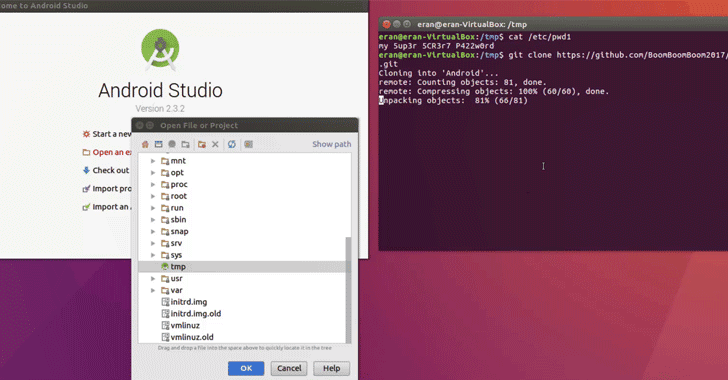Toggle show hidden files icon

[248, 144]
